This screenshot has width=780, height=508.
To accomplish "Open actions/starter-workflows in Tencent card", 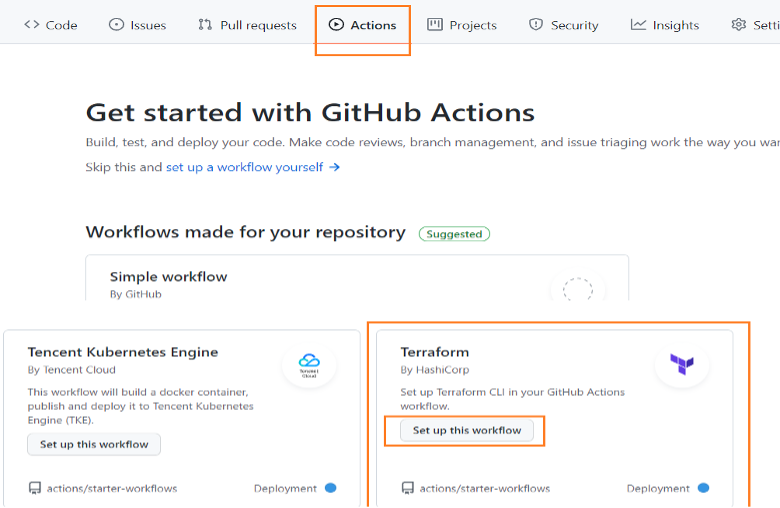I will [x=112, y=489].
